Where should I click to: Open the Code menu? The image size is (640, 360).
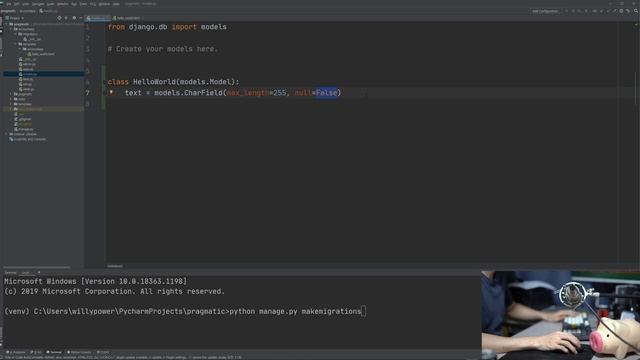tap(50, 4)
